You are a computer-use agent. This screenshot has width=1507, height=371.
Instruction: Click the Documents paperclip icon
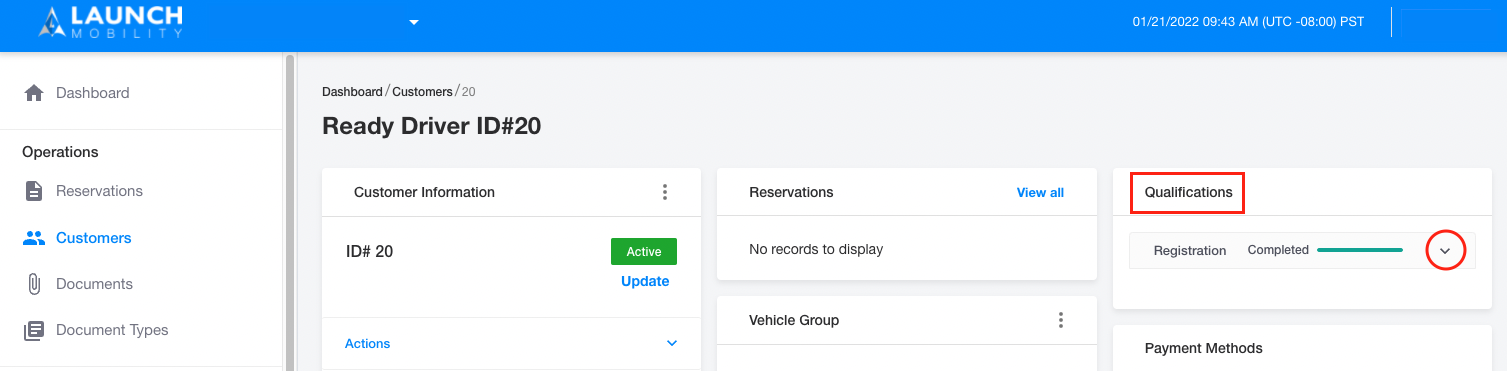(x=34, y=284)
